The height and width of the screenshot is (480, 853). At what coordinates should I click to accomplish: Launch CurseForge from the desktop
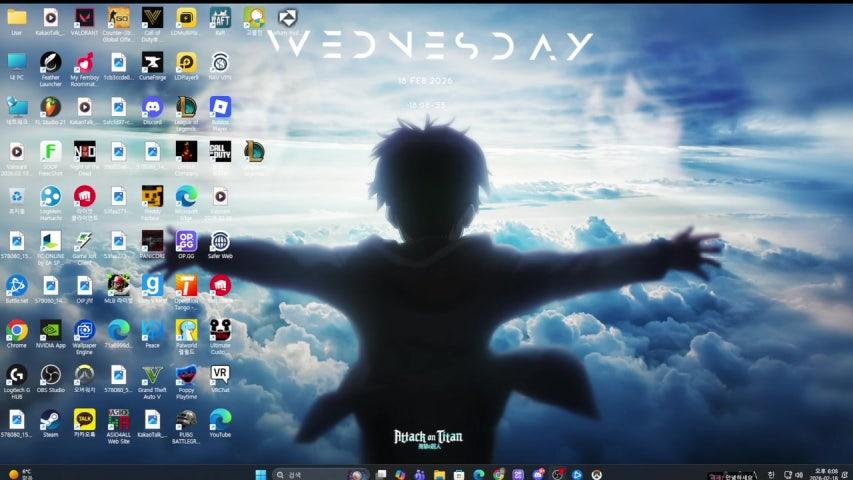[x=152, y=66]
